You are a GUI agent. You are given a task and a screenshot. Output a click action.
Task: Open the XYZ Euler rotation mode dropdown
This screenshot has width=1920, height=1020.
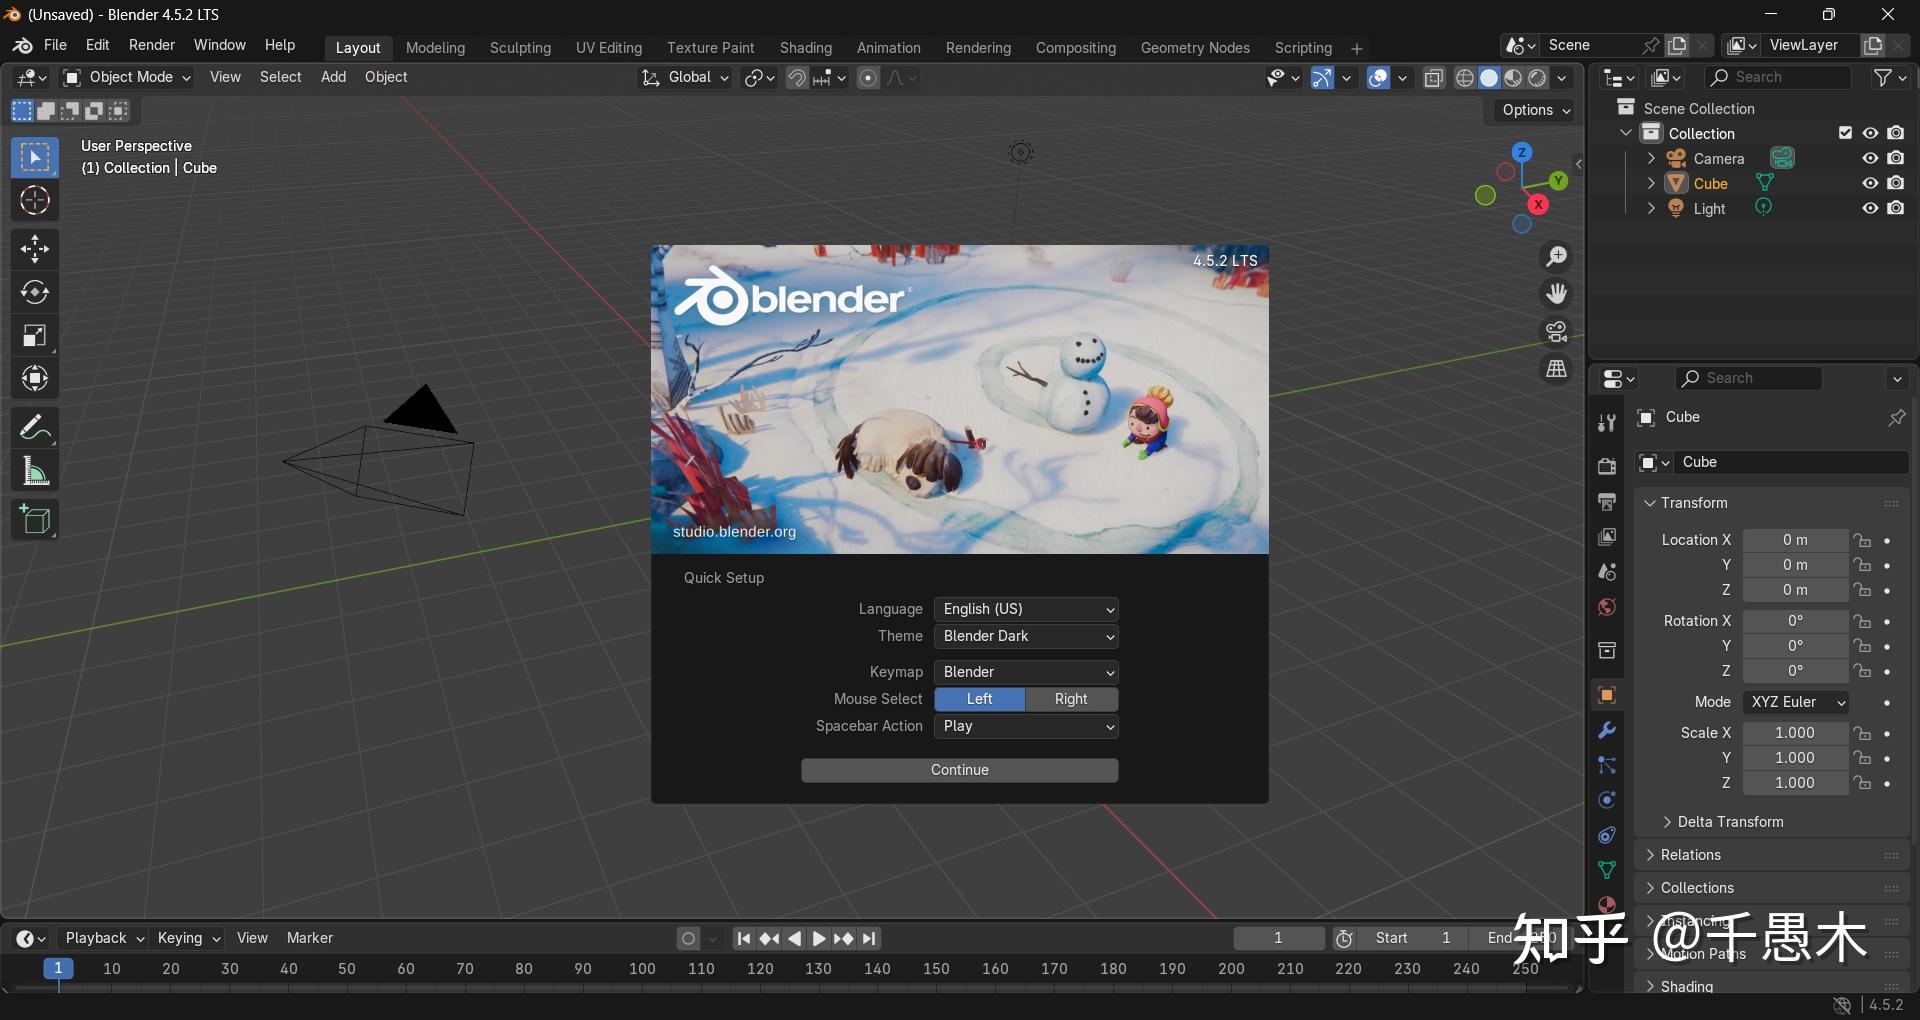coord(1796,702)
